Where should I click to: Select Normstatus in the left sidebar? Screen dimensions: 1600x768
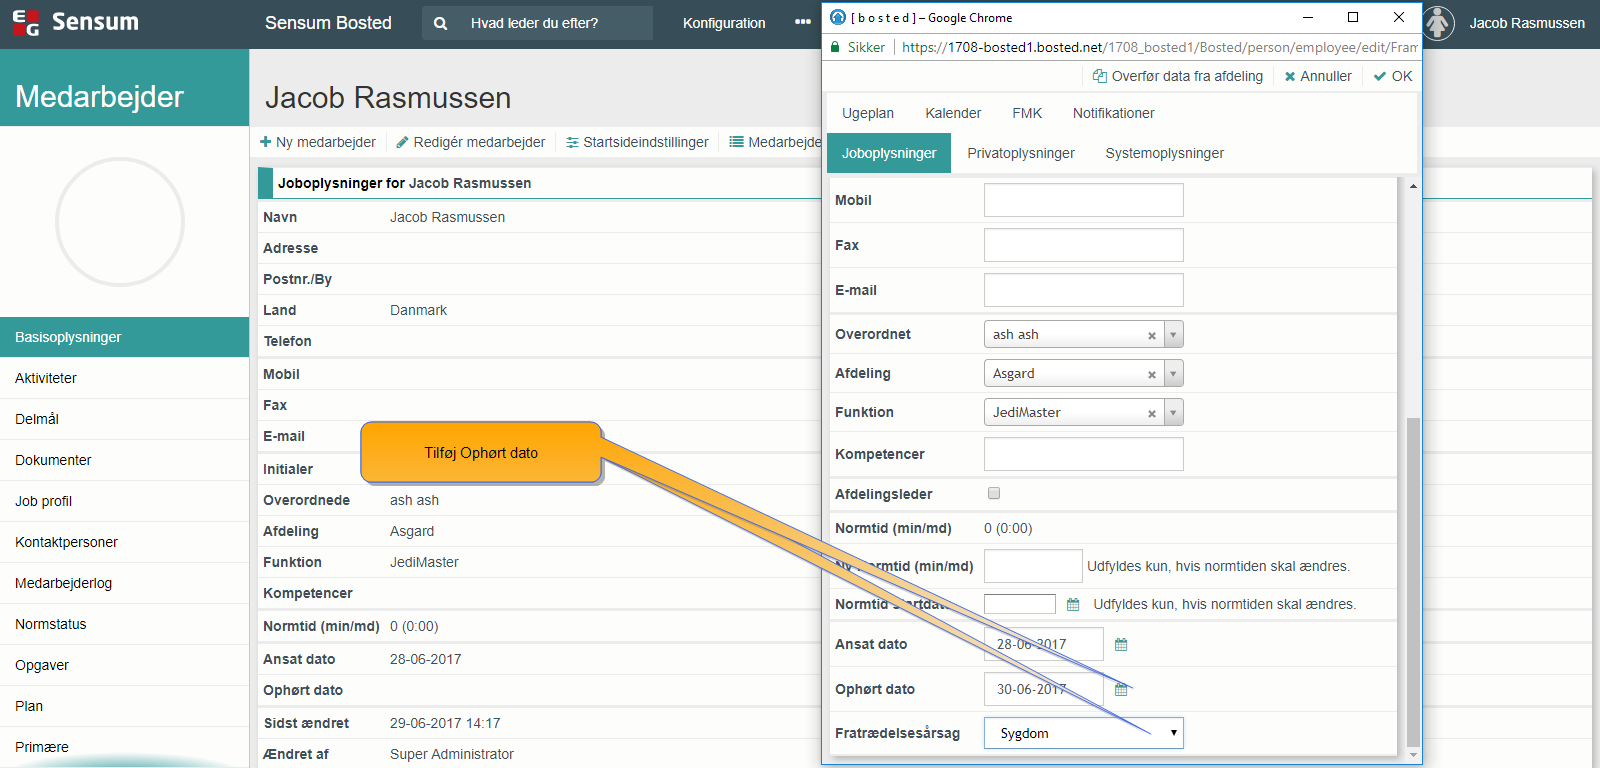51,624
